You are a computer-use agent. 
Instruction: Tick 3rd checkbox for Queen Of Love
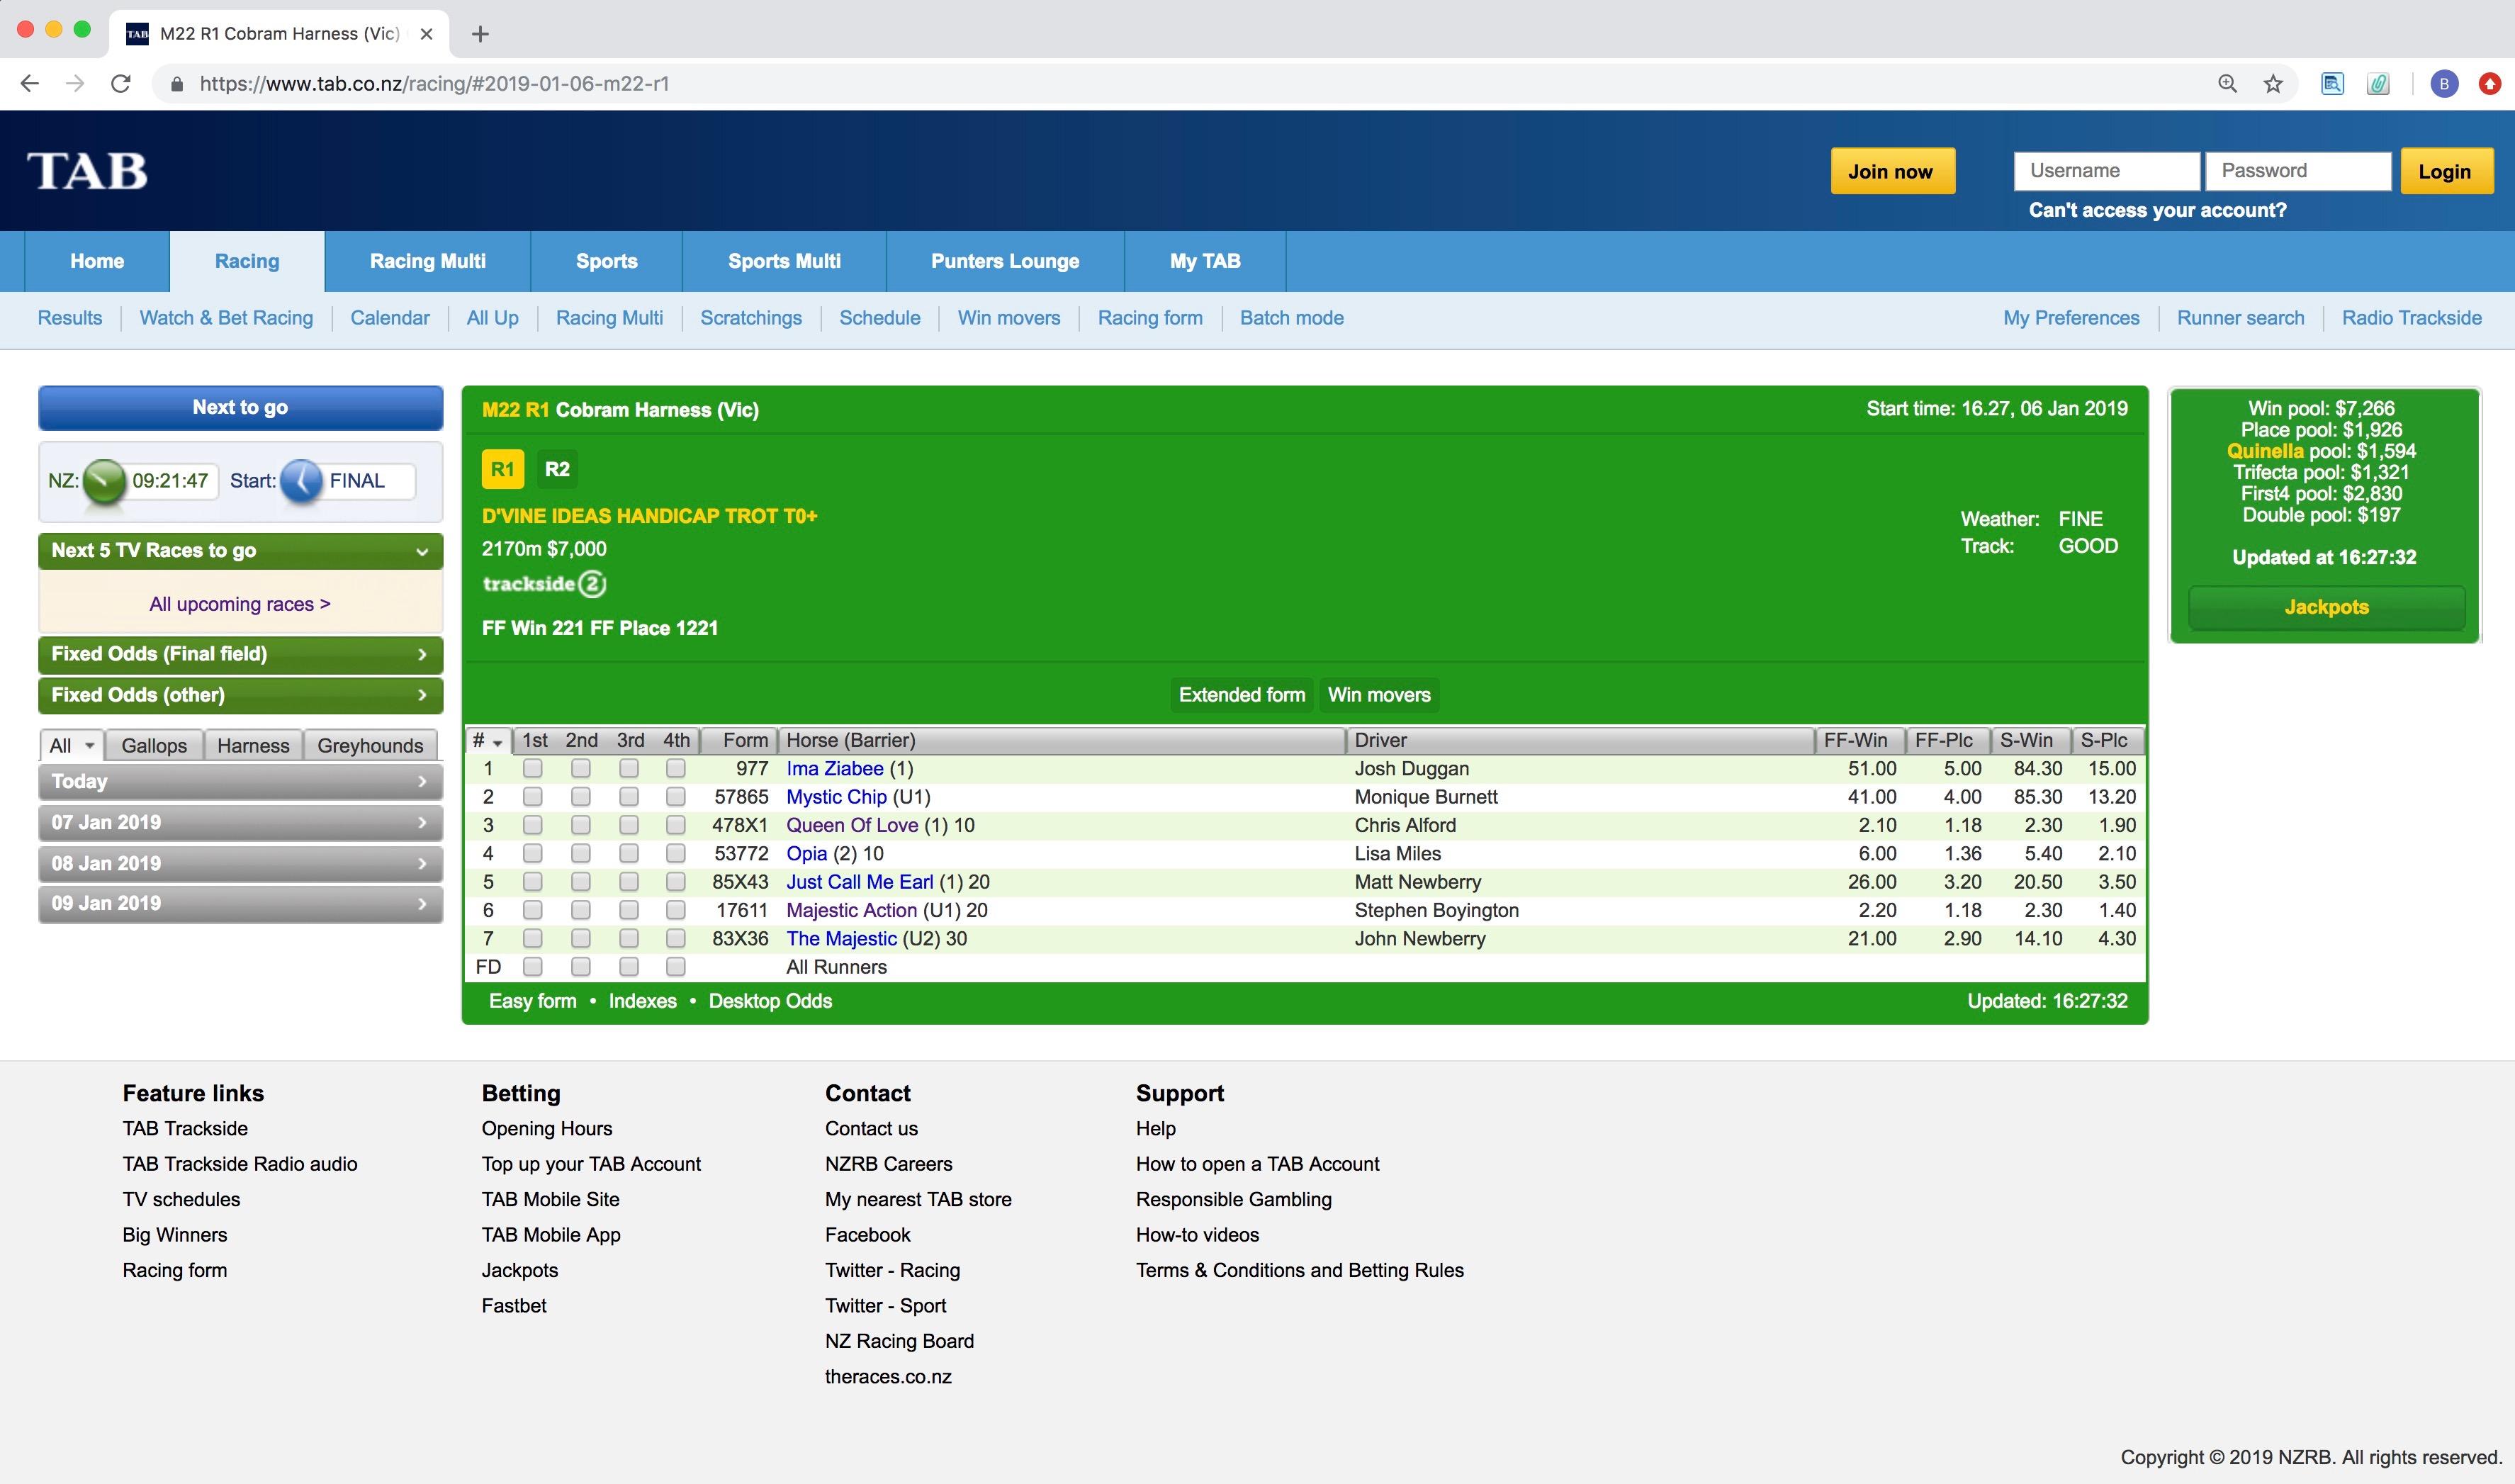click(629, 825)
